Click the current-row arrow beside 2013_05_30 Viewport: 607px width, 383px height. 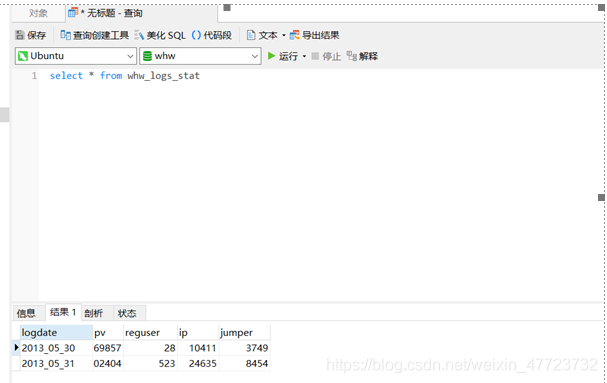[16, 347]
